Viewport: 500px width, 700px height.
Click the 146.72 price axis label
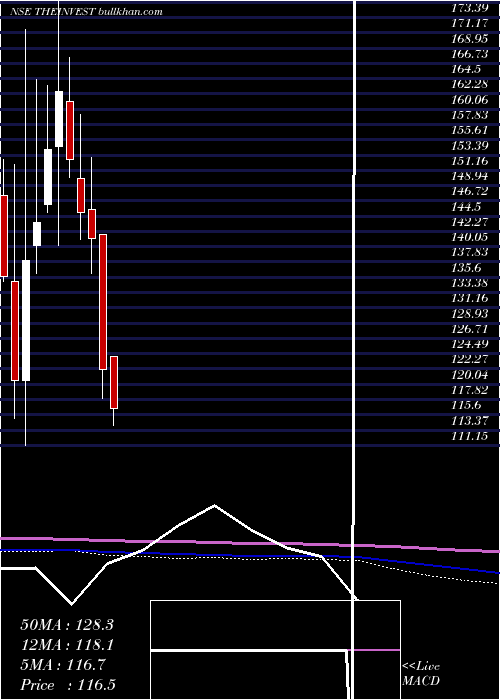(470, 192)
